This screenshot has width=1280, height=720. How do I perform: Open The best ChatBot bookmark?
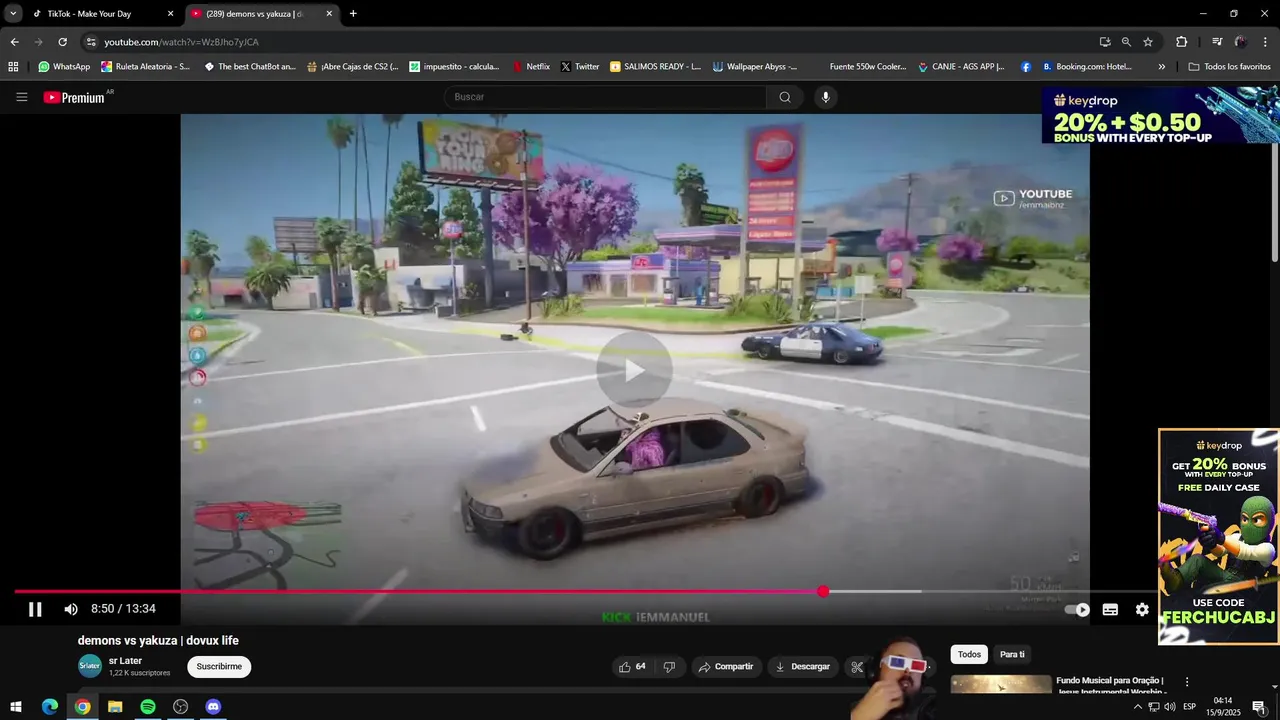250,67
